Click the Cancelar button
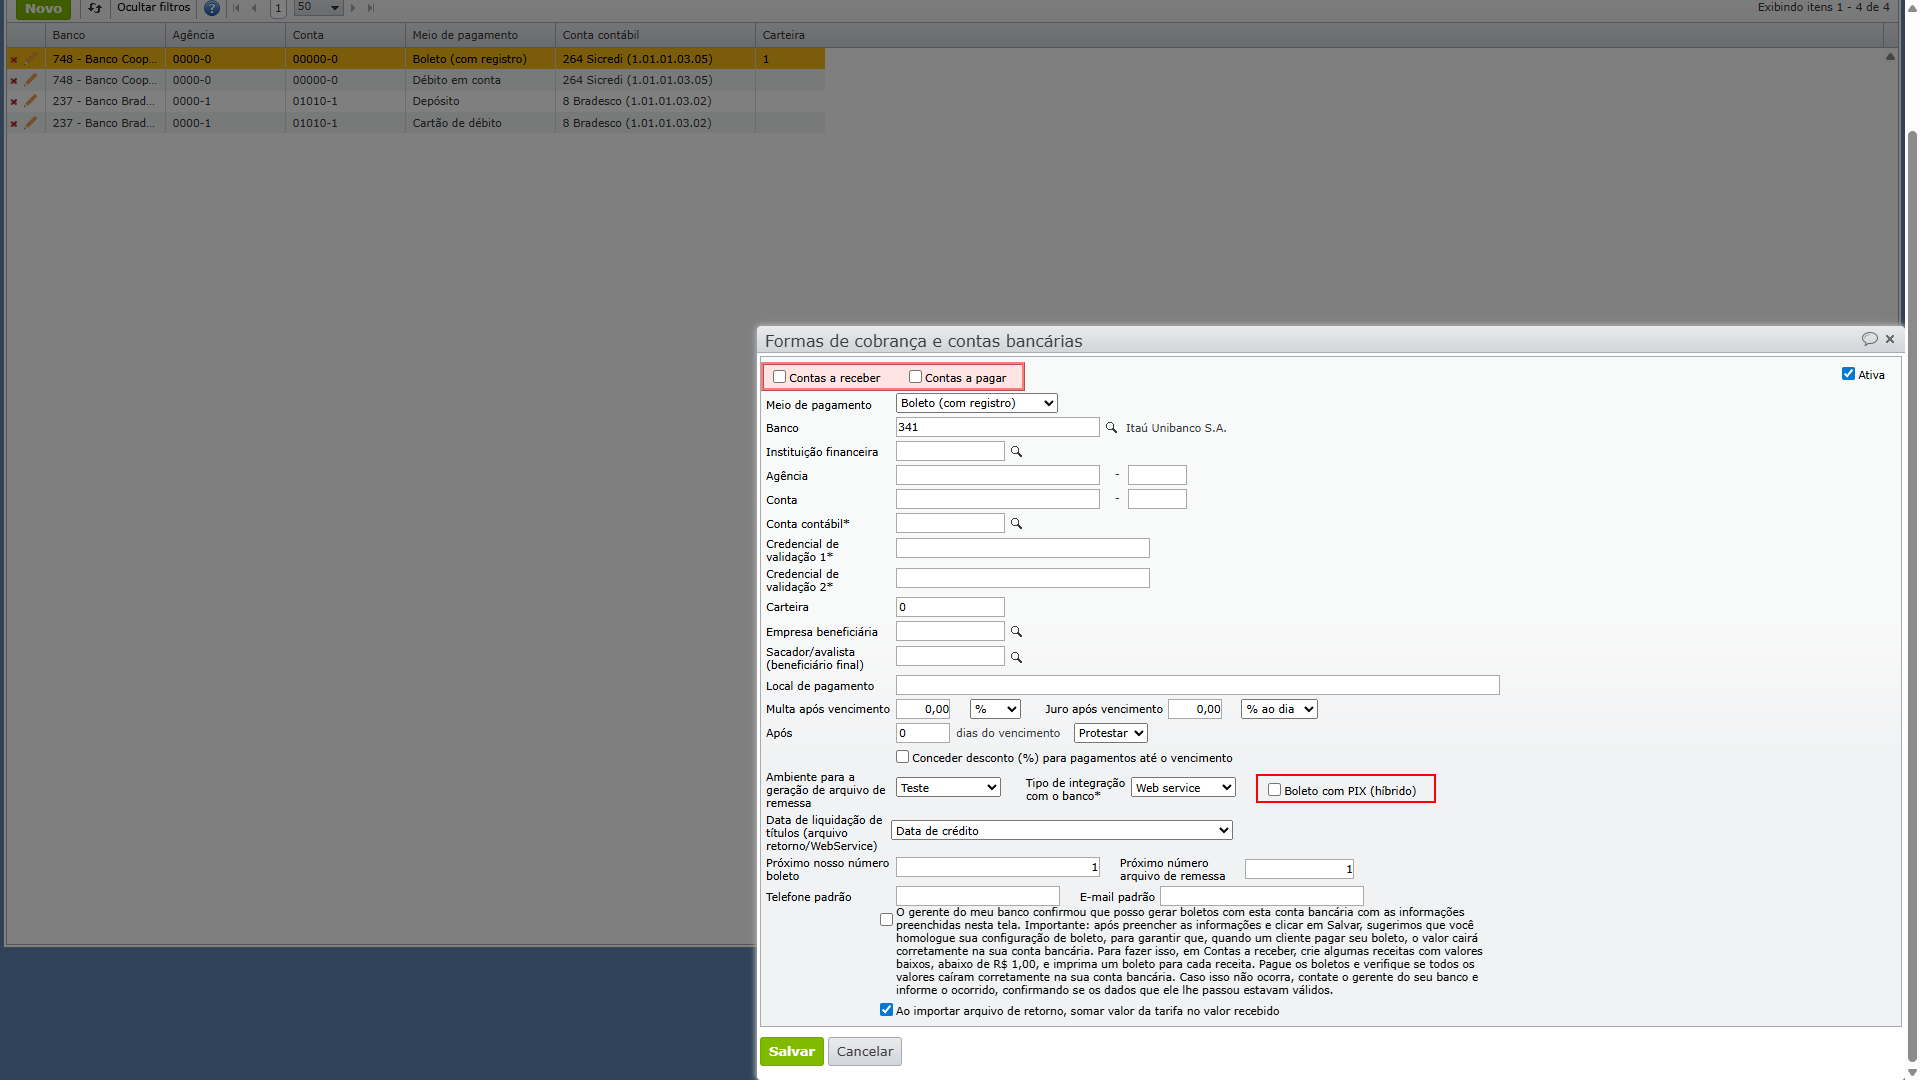This screenshot has width=1920, height=1080. [x=865, y=1051]
